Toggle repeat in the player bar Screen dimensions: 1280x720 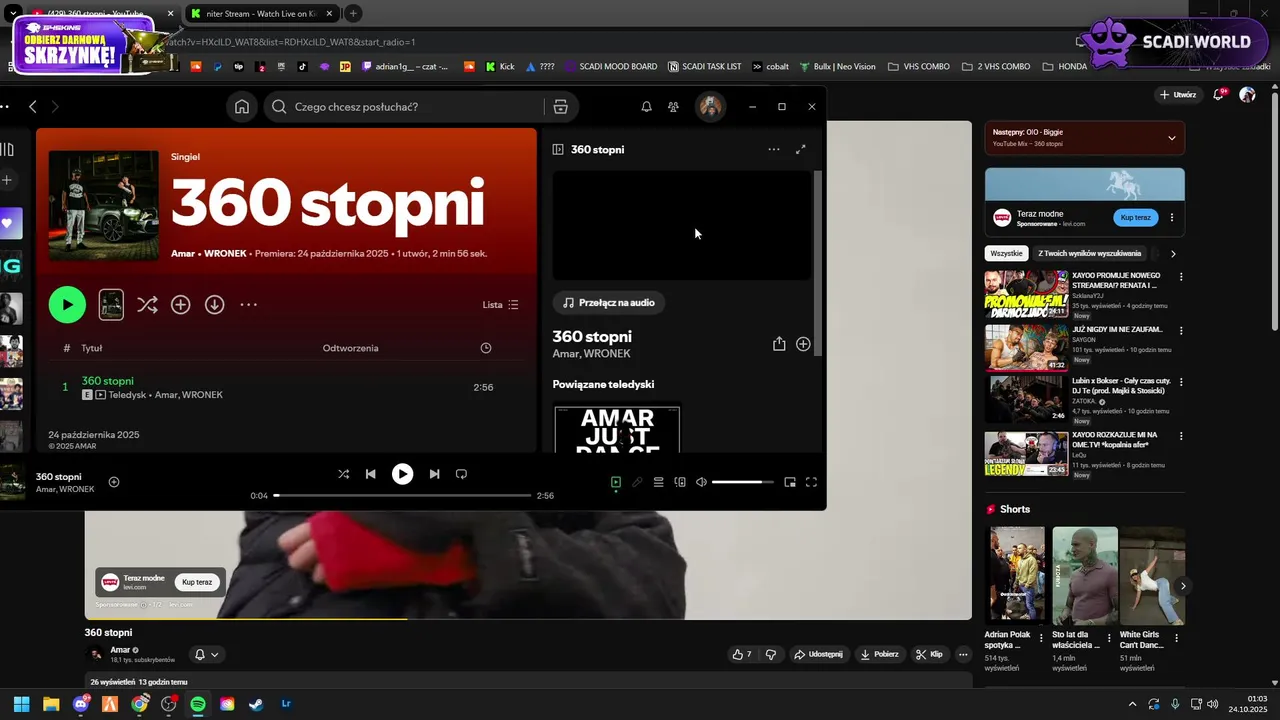pyautogui.click(x=461, y=474)
